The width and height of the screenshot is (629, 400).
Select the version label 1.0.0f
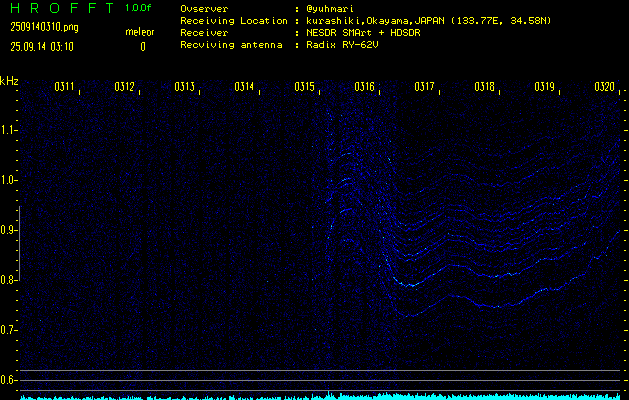click(x=138, y=8)
